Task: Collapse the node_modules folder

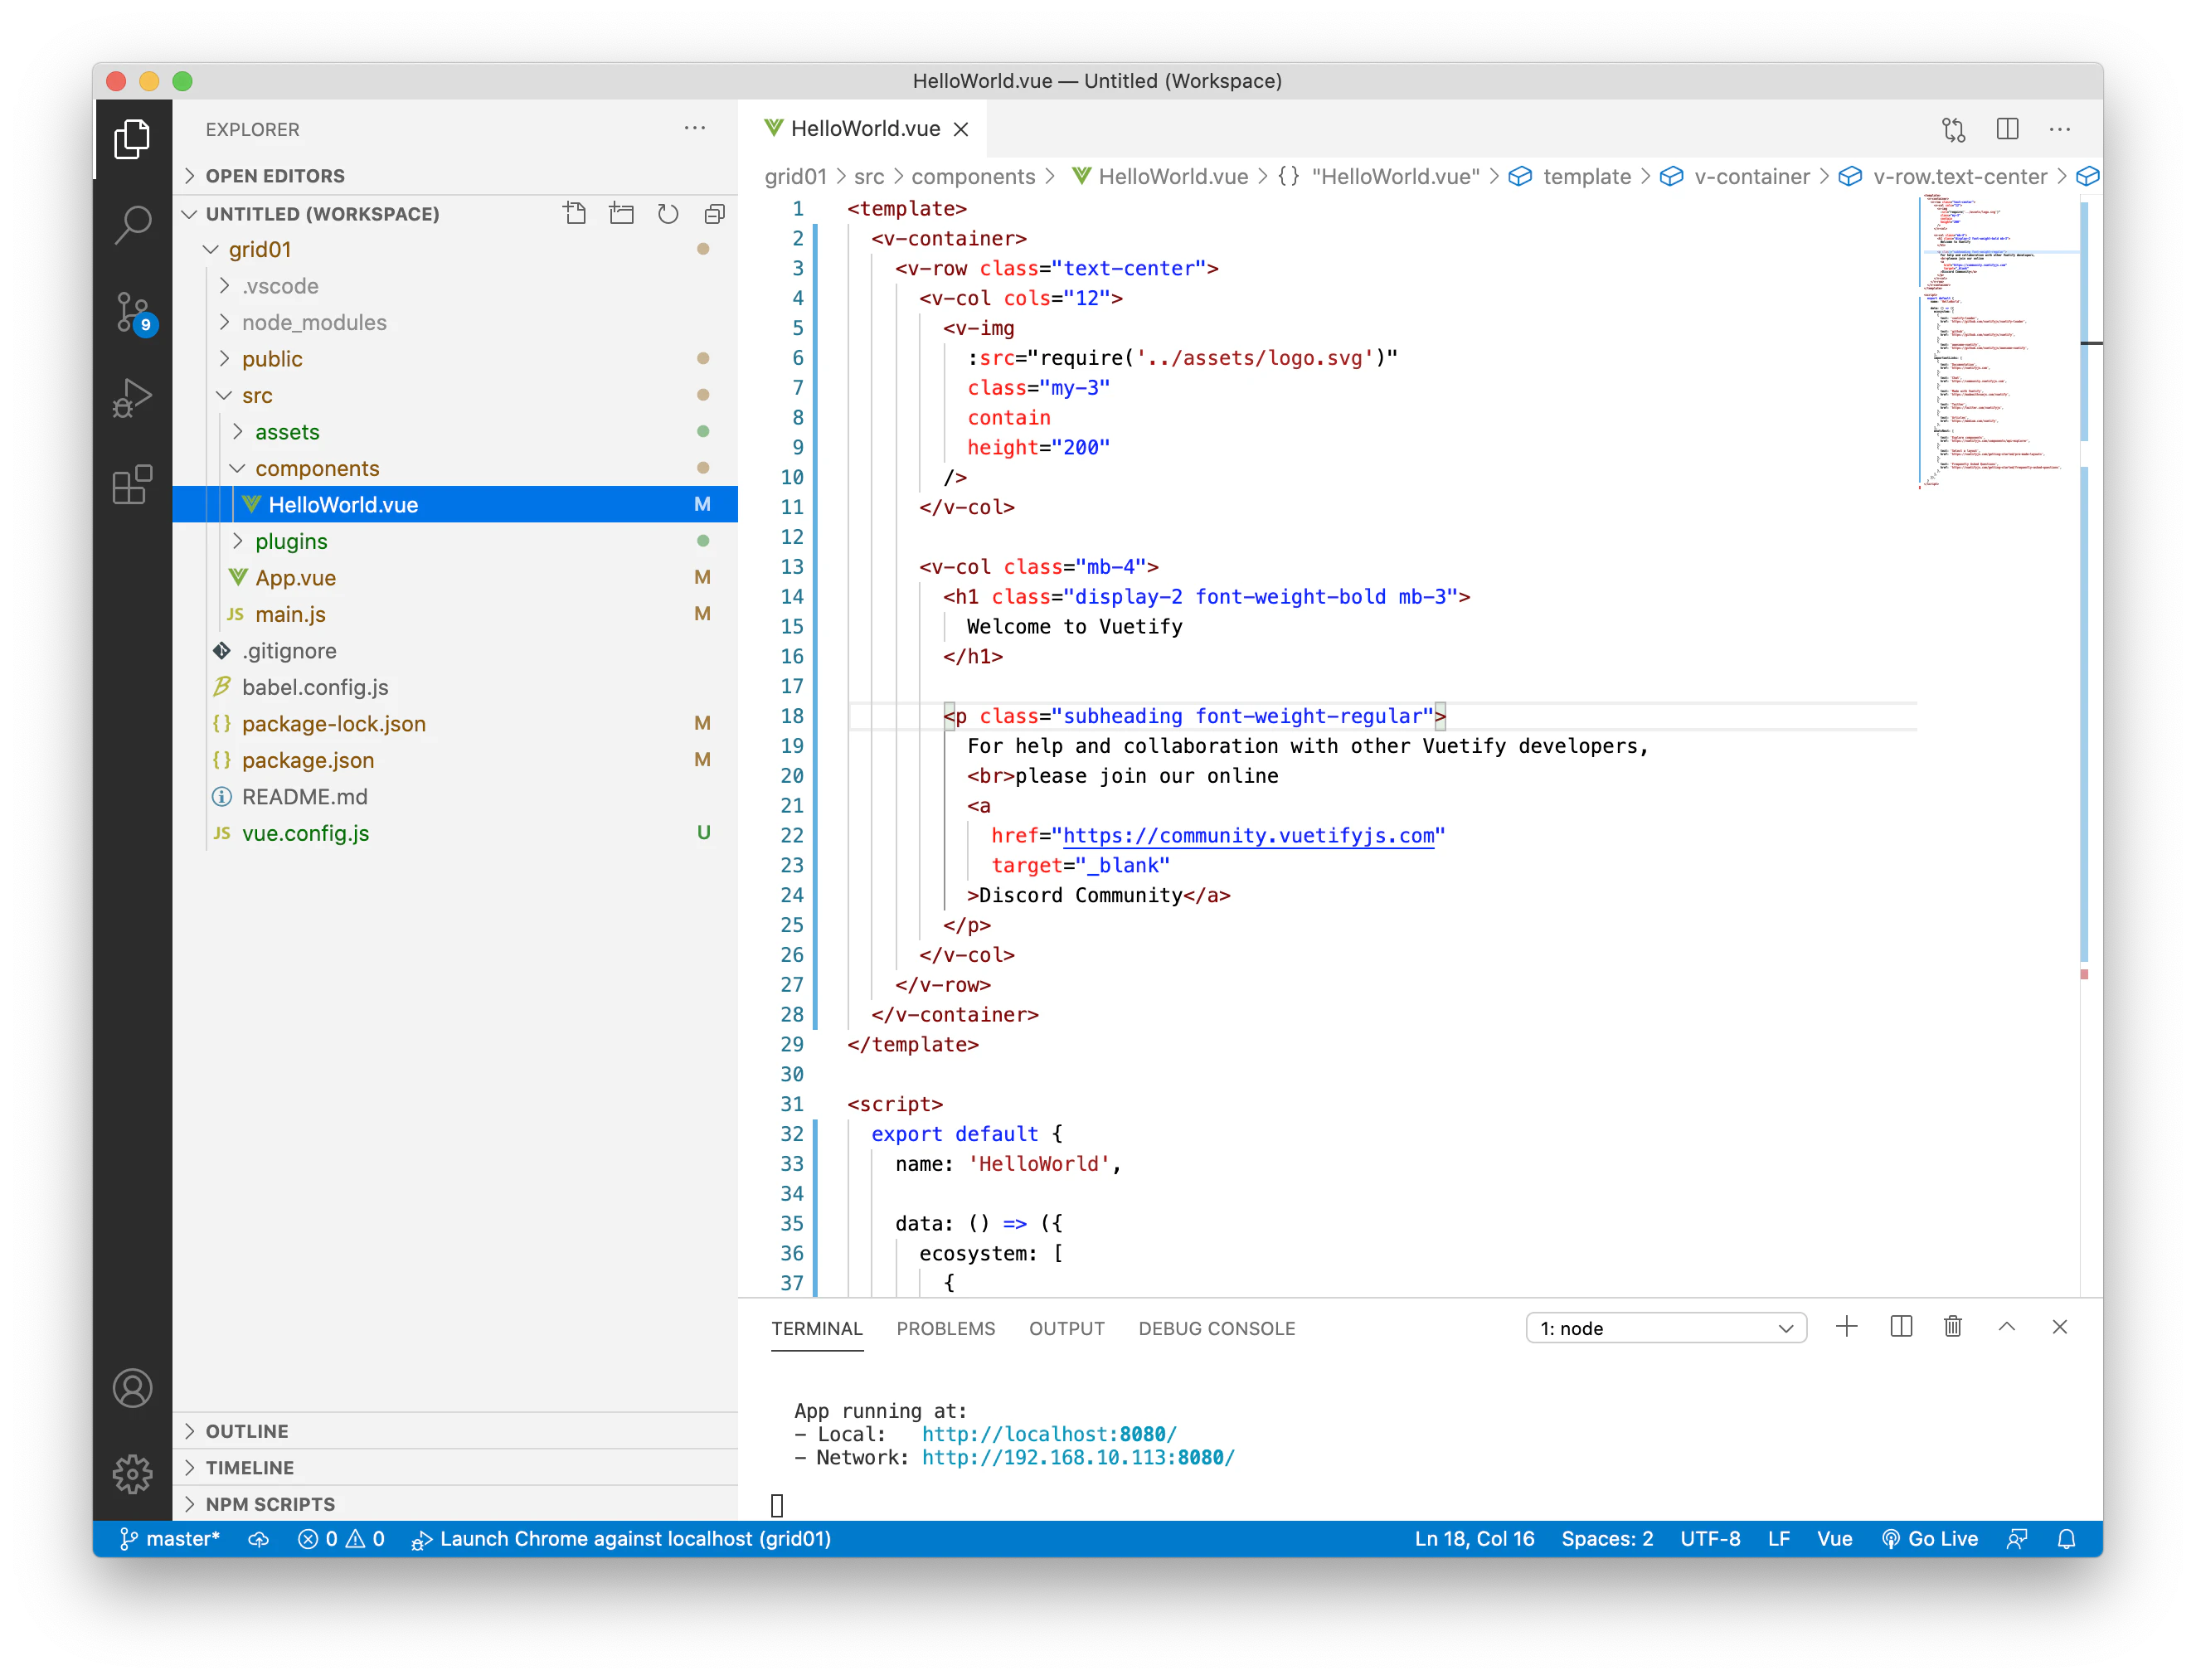Action: (x=314, y=322)
